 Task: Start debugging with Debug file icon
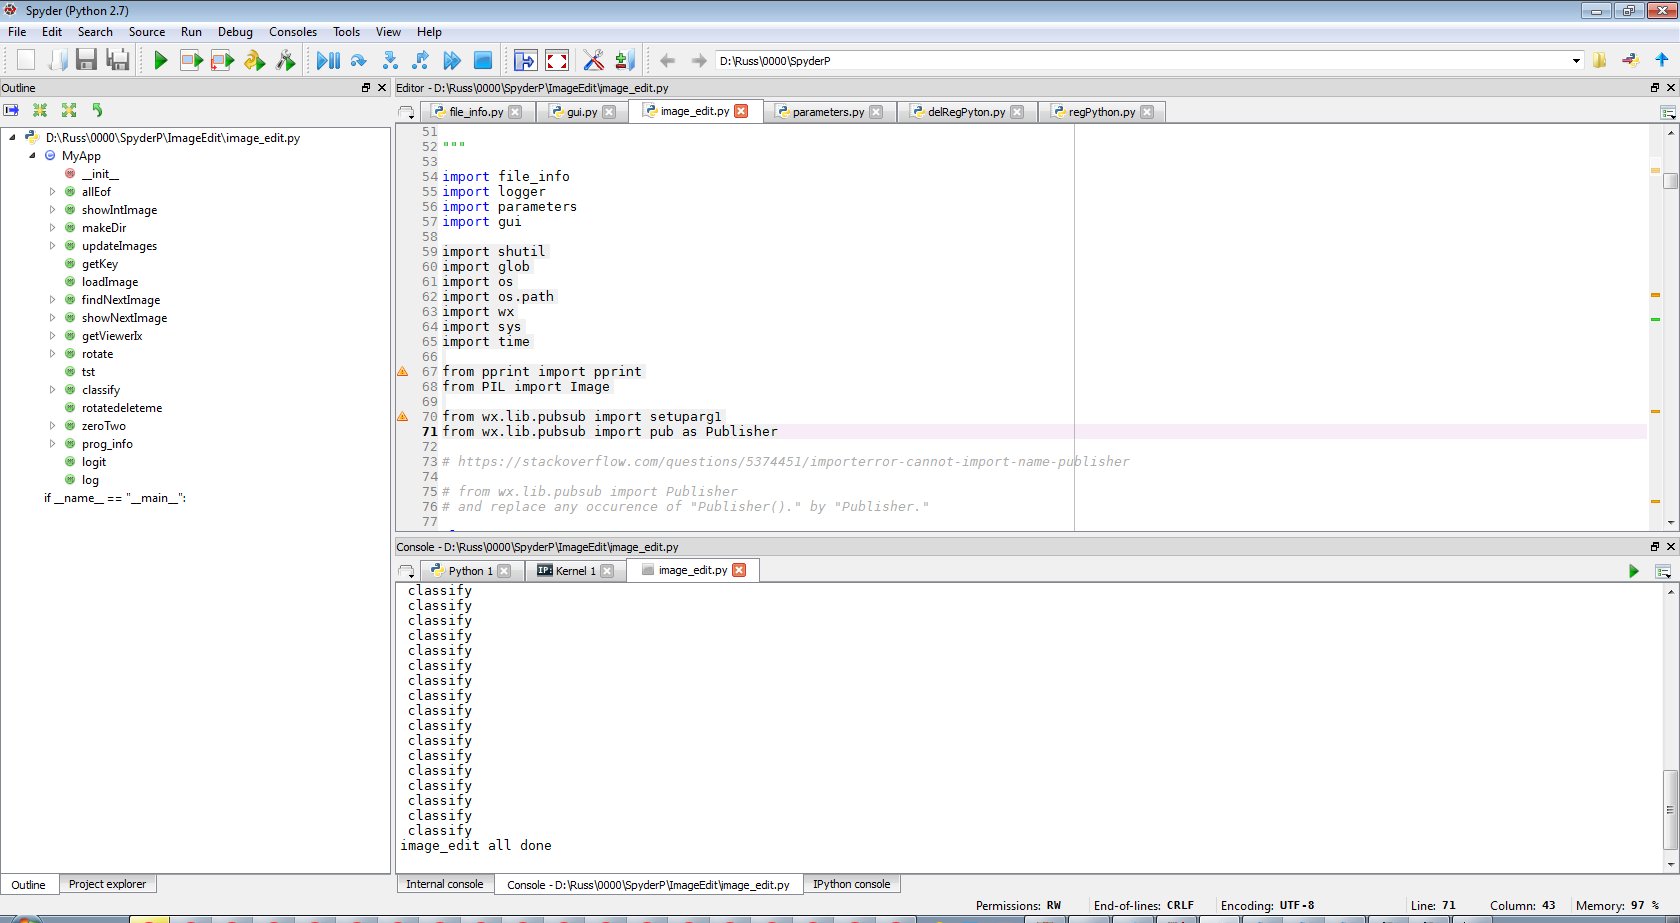pos(328,60)
